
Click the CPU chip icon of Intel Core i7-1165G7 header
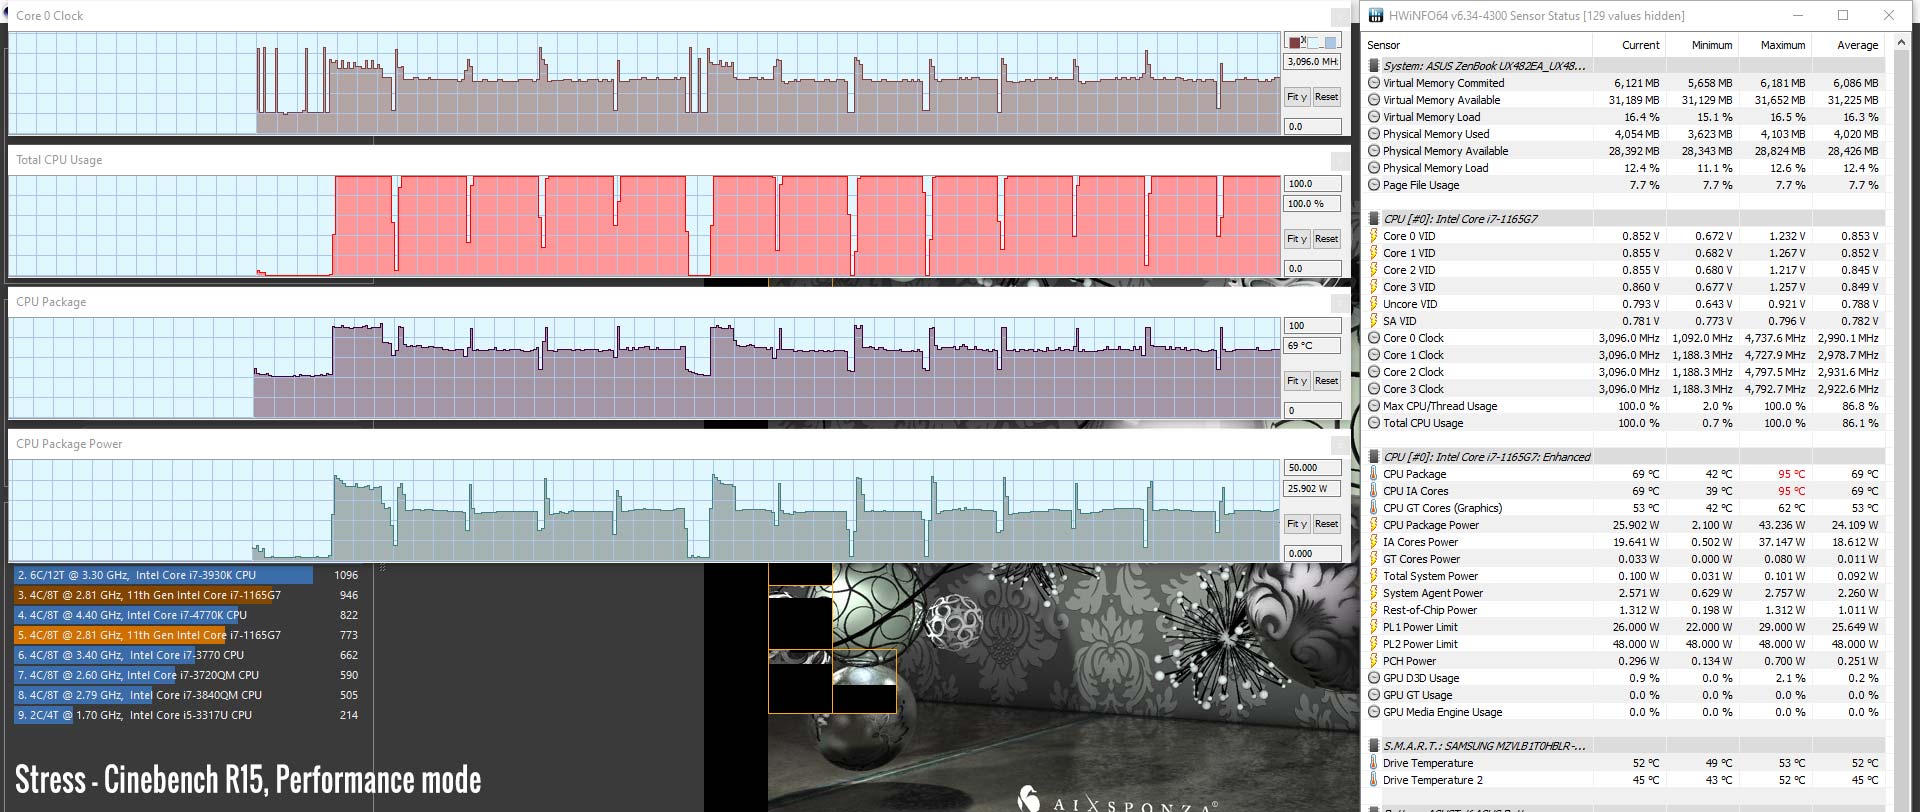(1374, 219)
